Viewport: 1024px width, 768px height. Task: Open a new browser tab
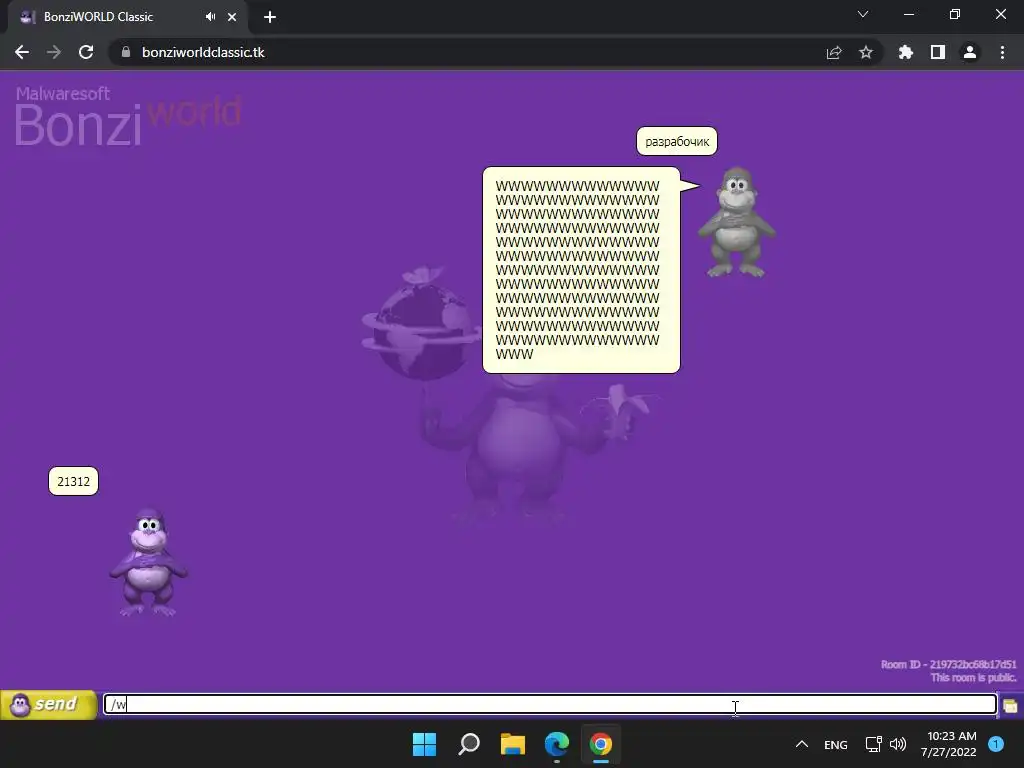(x=270, y=17)
